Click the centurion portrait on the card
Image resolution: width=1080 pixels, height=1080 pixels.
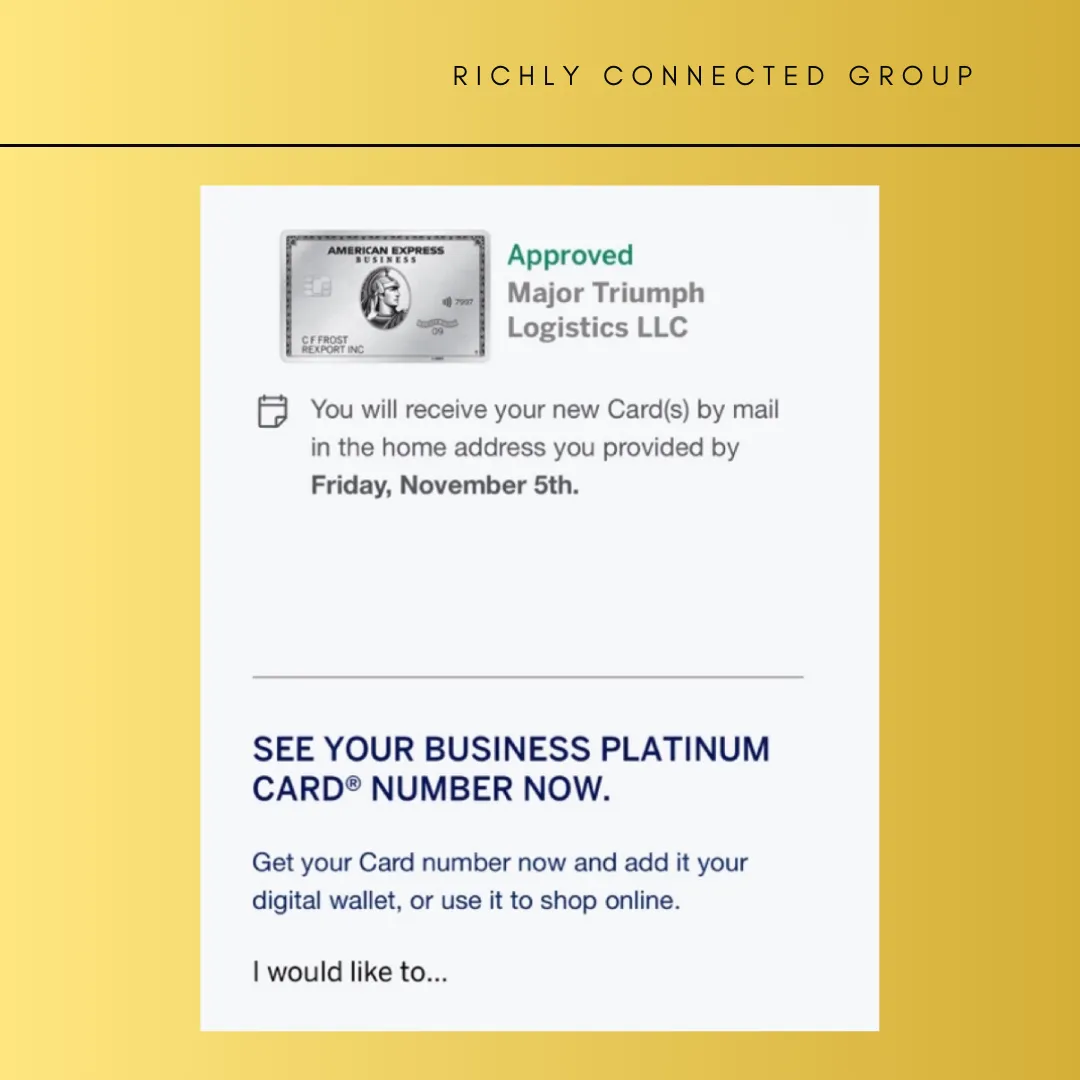click(386, 298)
